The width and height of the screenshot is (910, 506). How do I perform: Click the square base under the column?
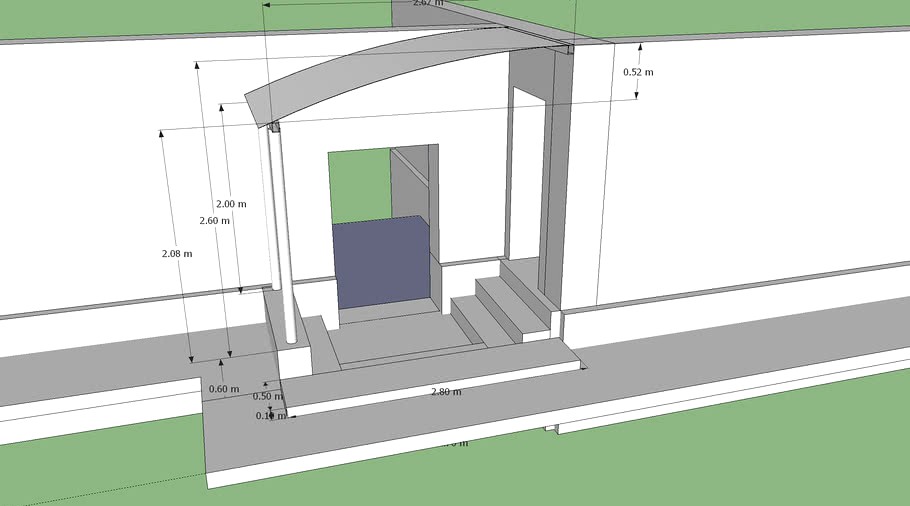tap(294, 362)
